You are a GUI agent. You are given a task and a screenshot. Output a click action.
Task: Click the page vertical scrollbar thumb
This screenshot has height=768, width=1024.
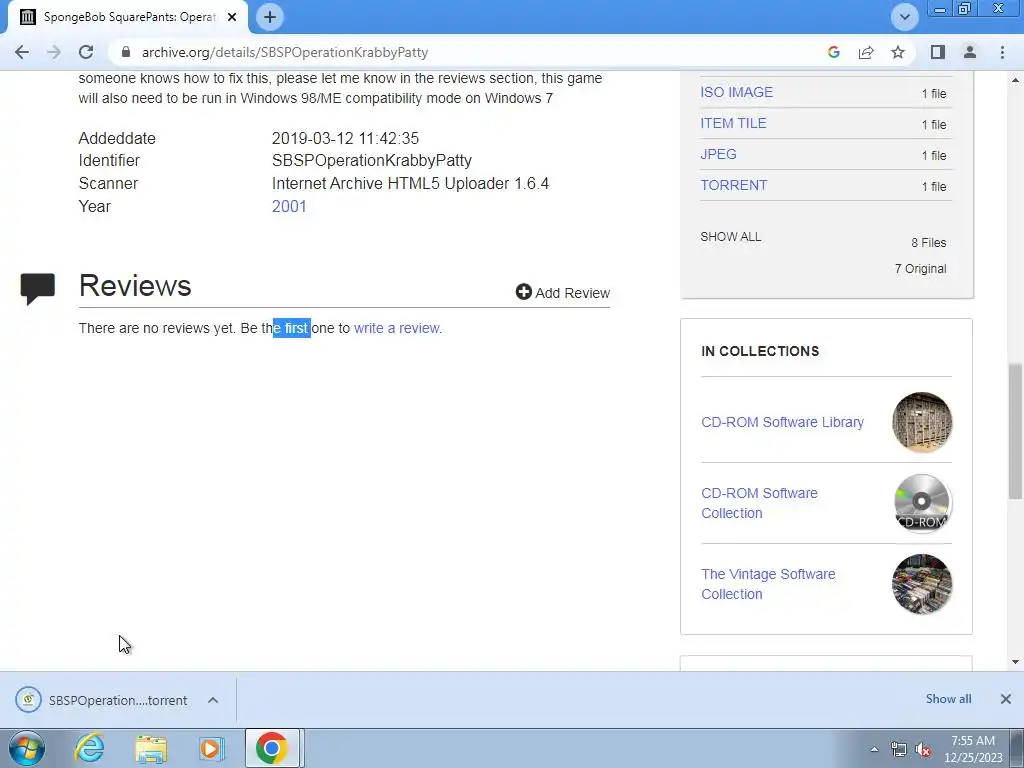pyautogui.click(x=1016, y=431)
